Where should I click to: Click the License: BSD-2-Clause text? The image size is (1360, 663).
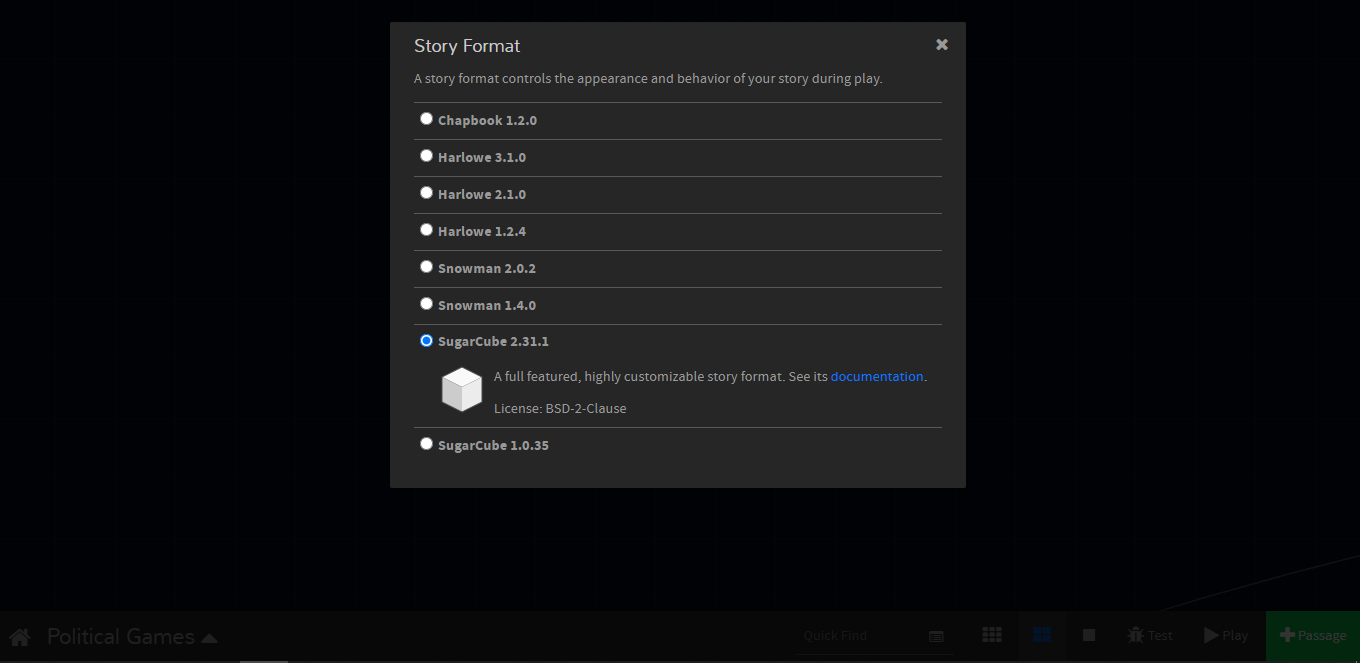click(560, 409)
